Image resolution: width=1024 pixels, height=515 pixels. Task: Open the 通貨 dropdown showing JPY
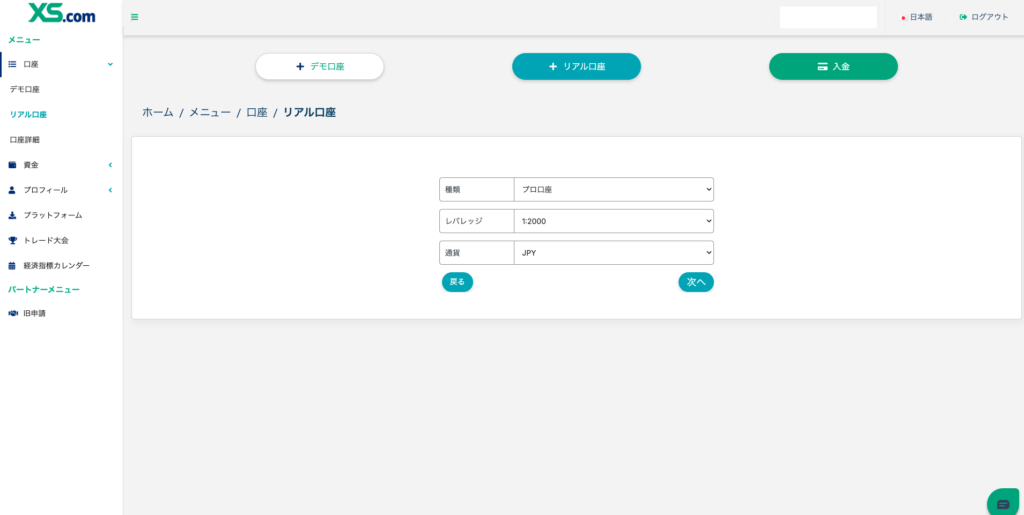click(613, 253)
